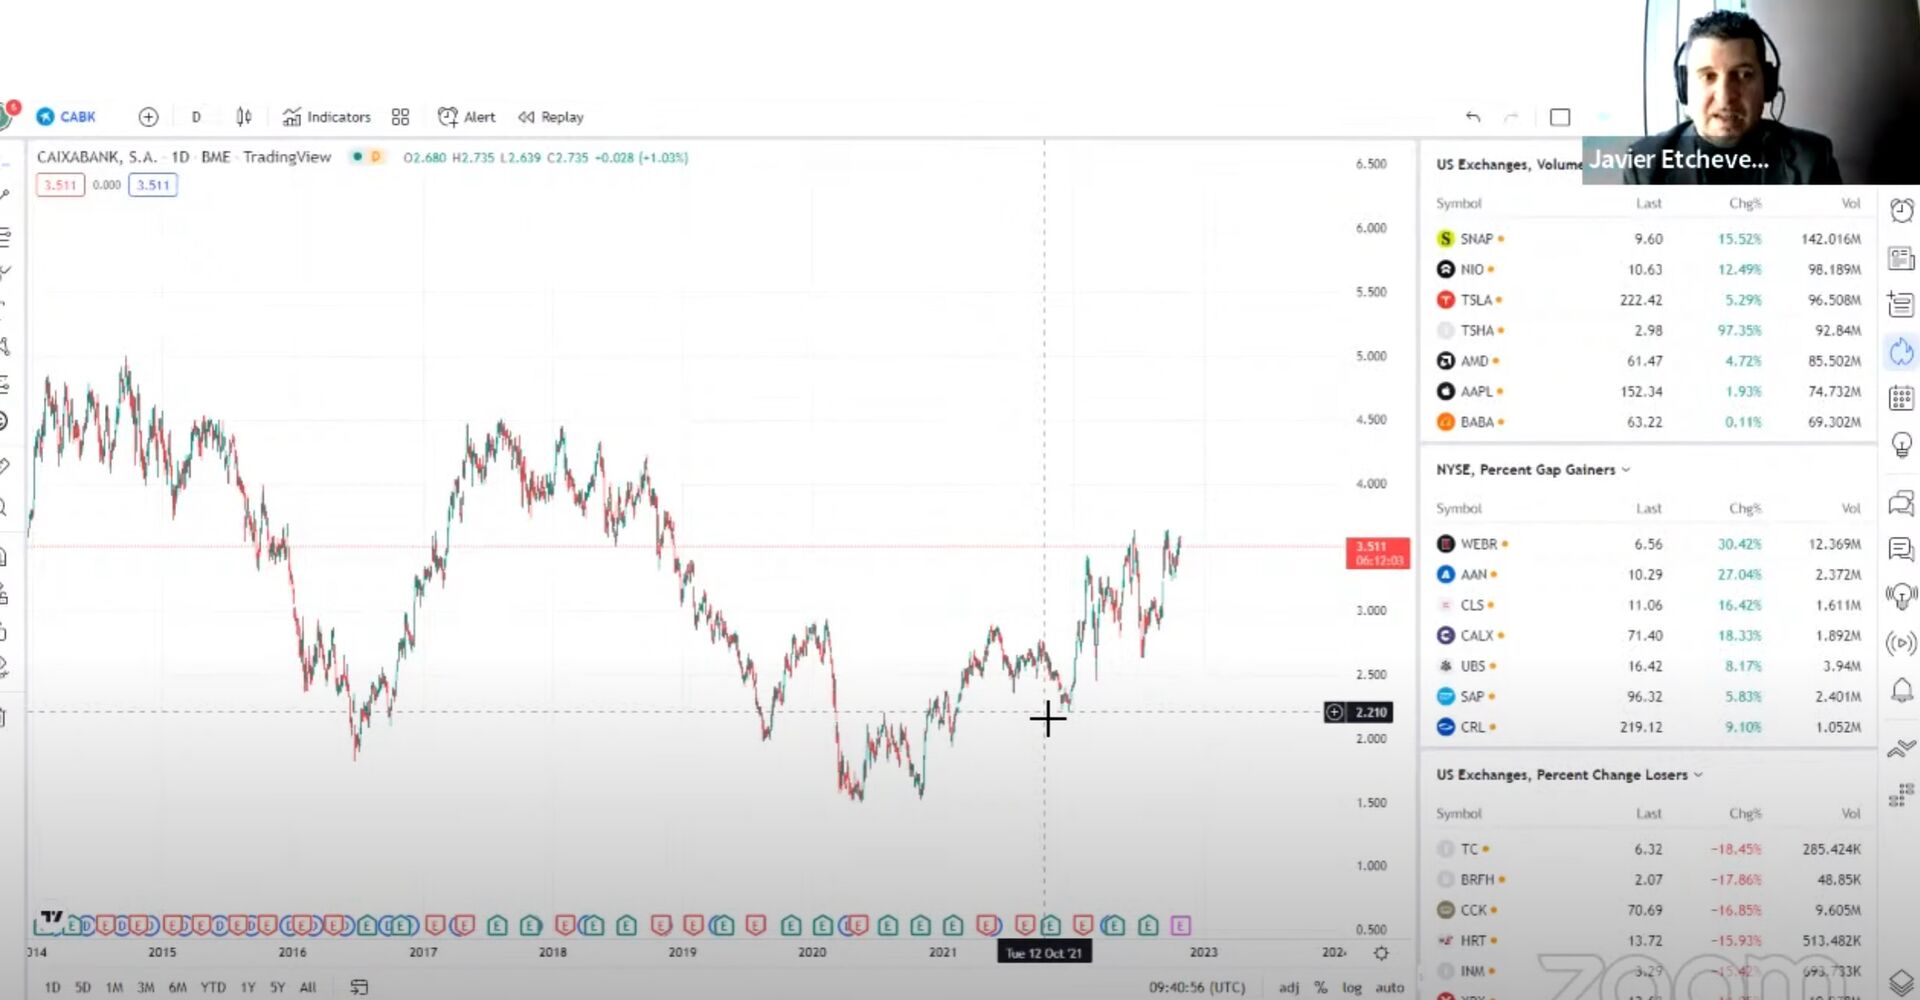Open the Data Window list icon in sidebar
The width and height of the screenshot is (1920, 1000).
tap(1901, 304)
